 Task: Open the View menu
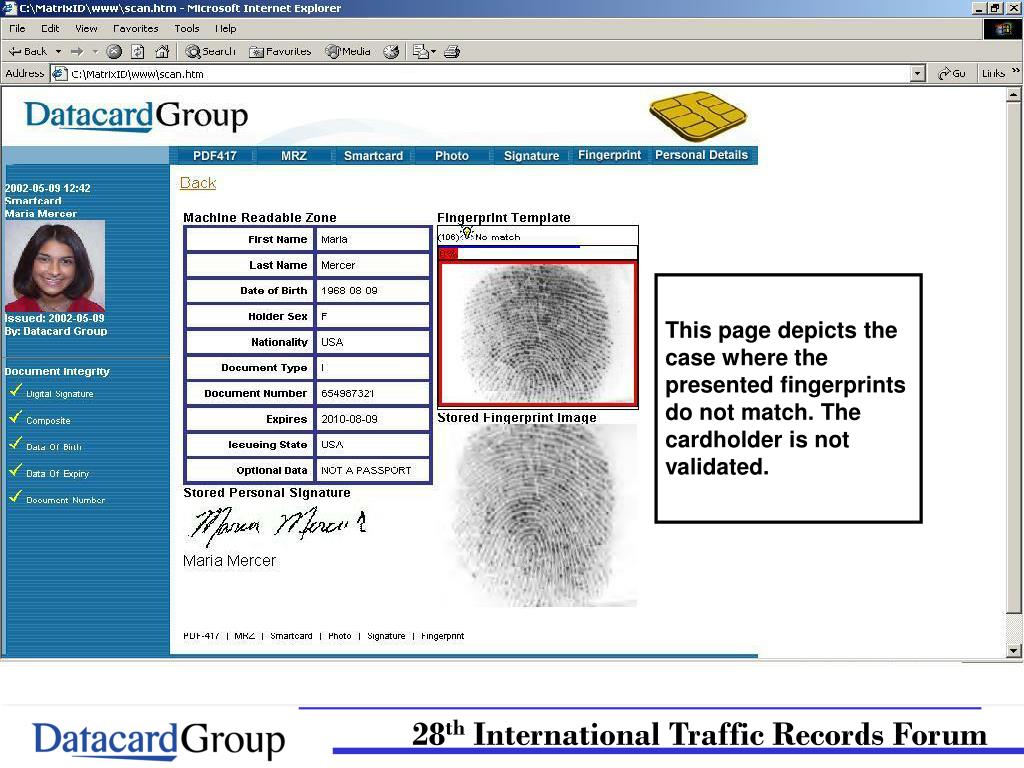(x=86, y=29)
